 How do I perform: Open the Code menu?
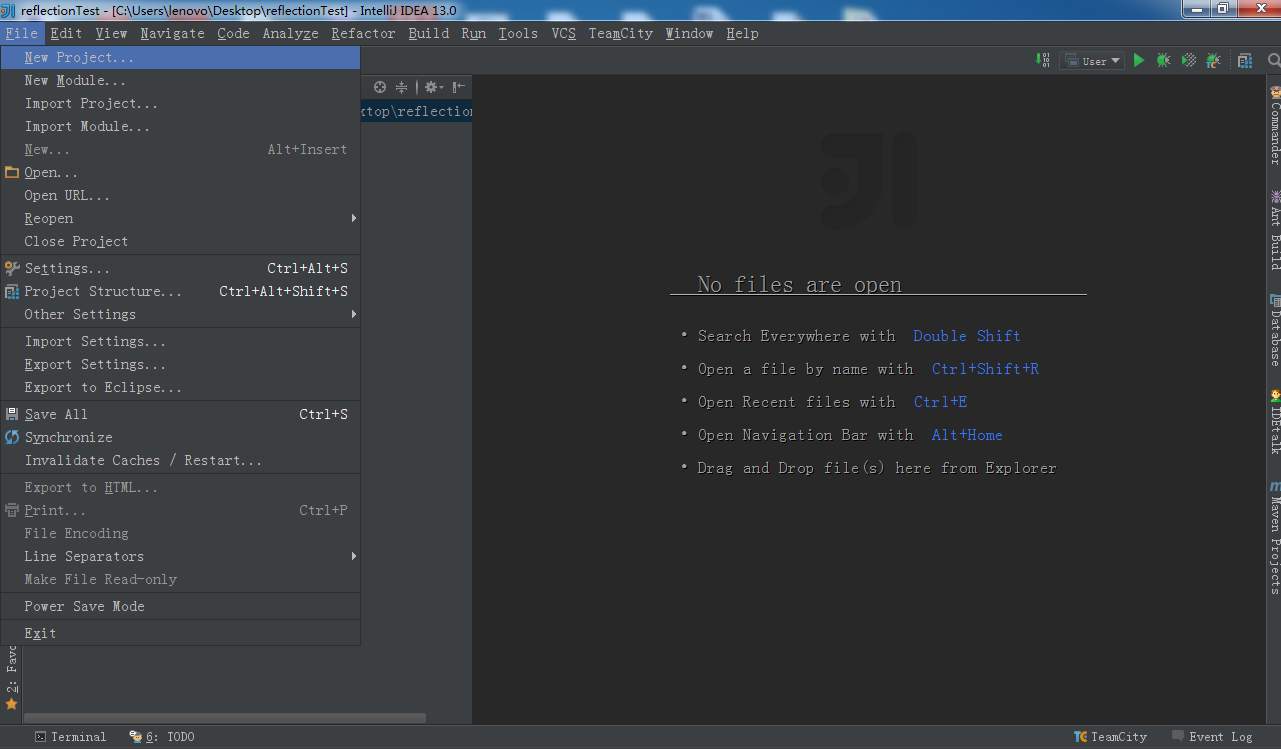click(x=233, y=33)
